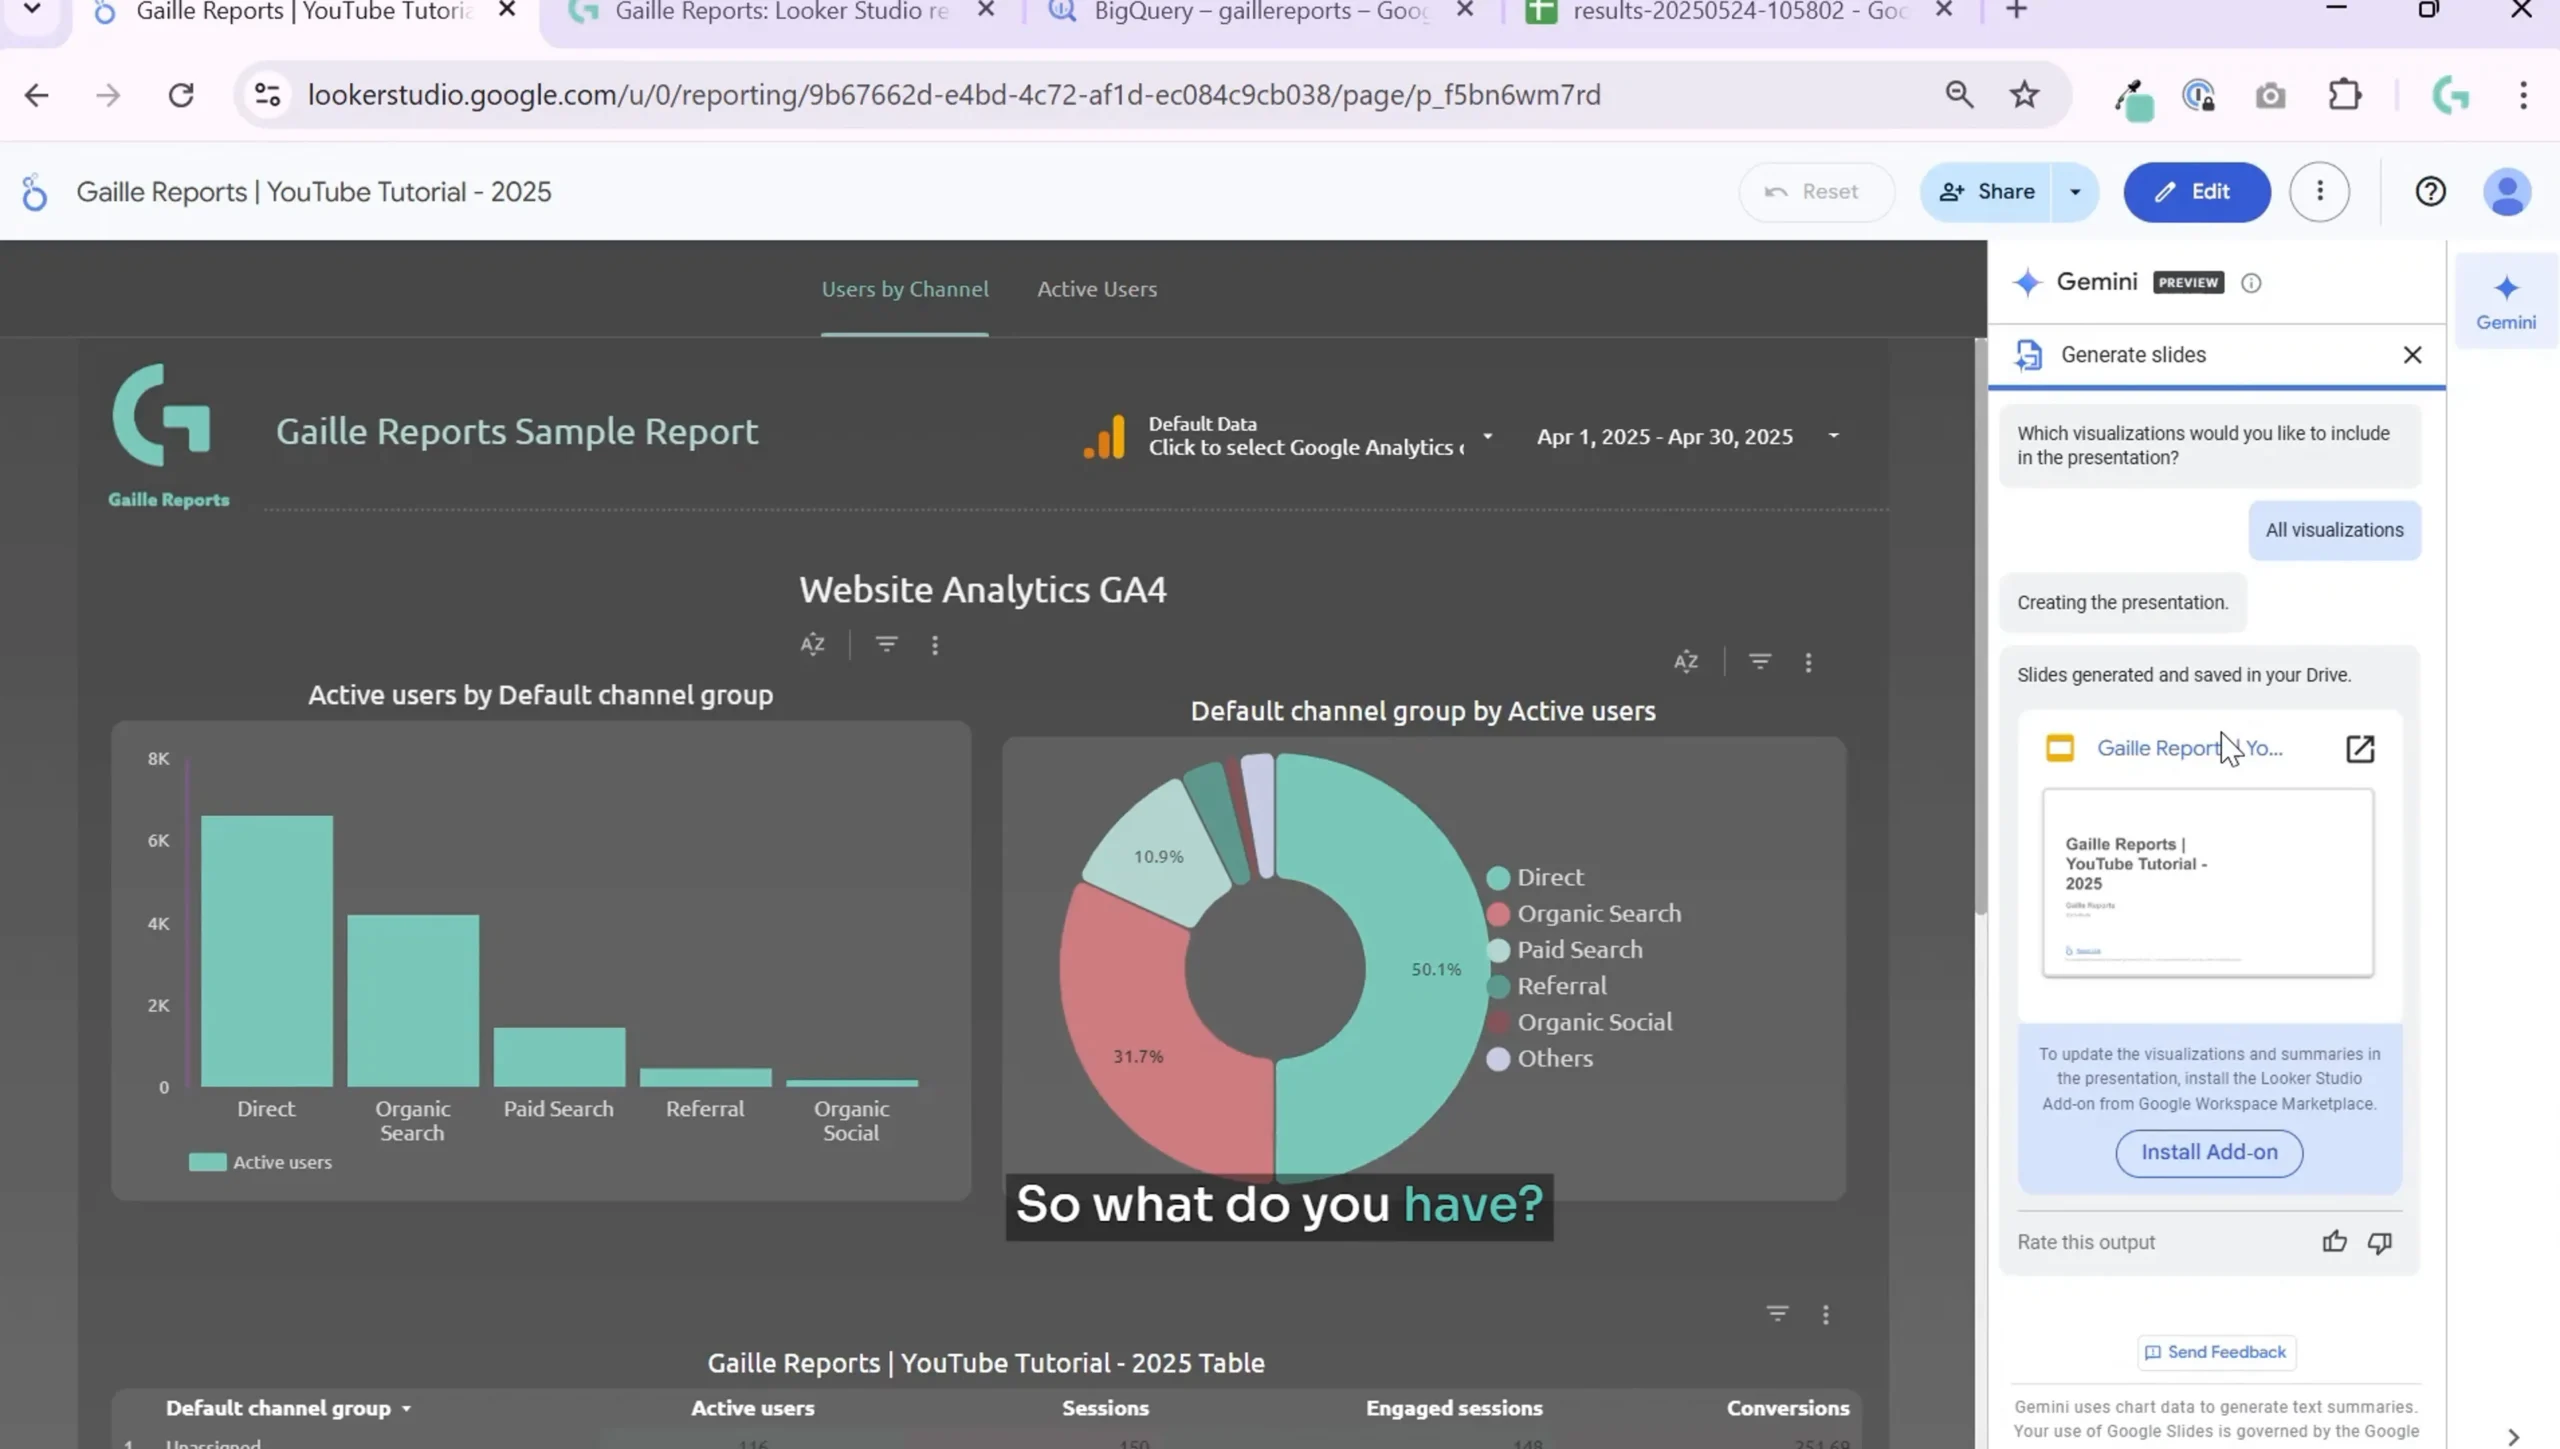The image size is (2560, 1449).
Task: Click the browser address bar URL
Action: pos(954,95)
